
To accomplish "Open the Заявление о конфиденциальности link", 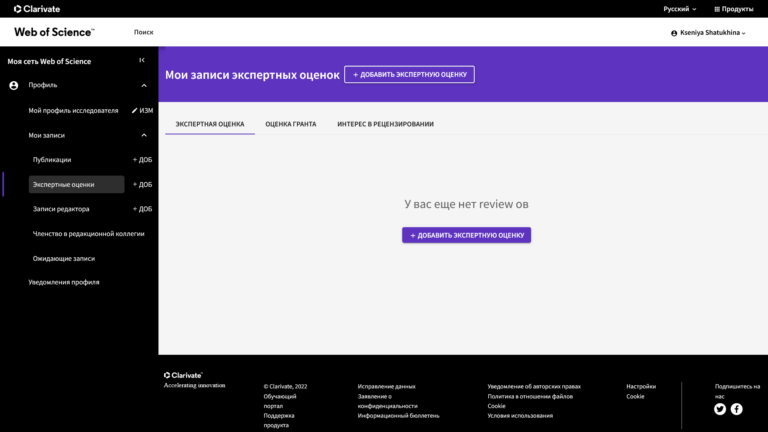I will coord(387,401).
